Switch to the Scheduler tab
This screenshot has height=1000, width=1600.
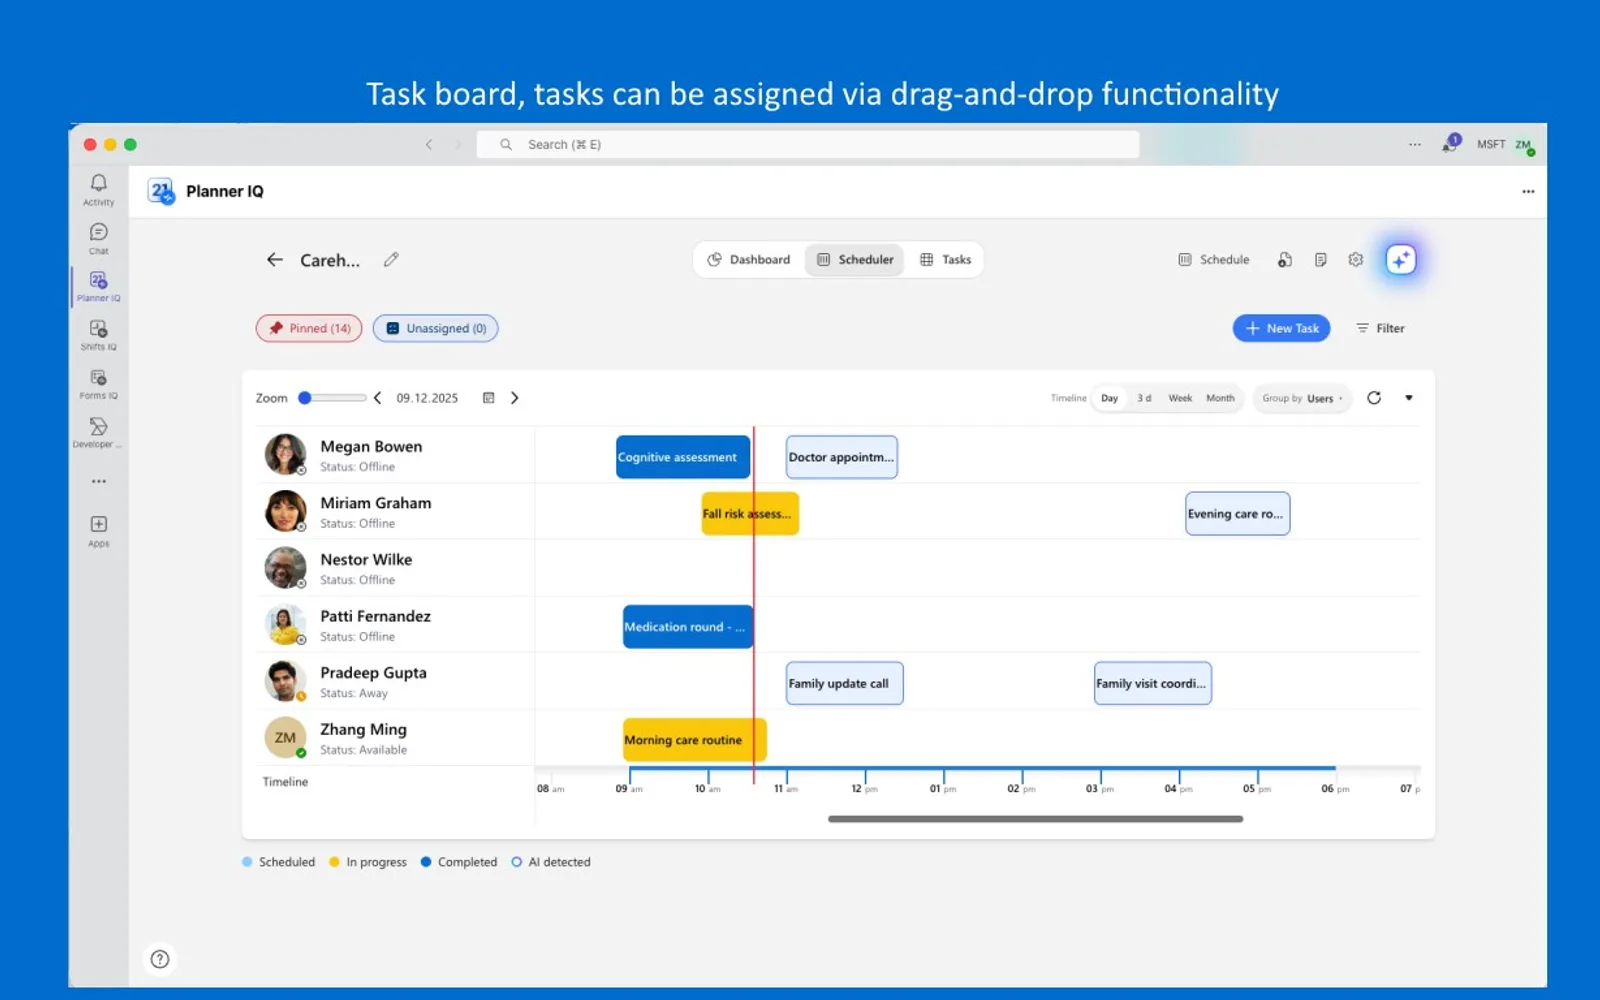coord(855,259)
